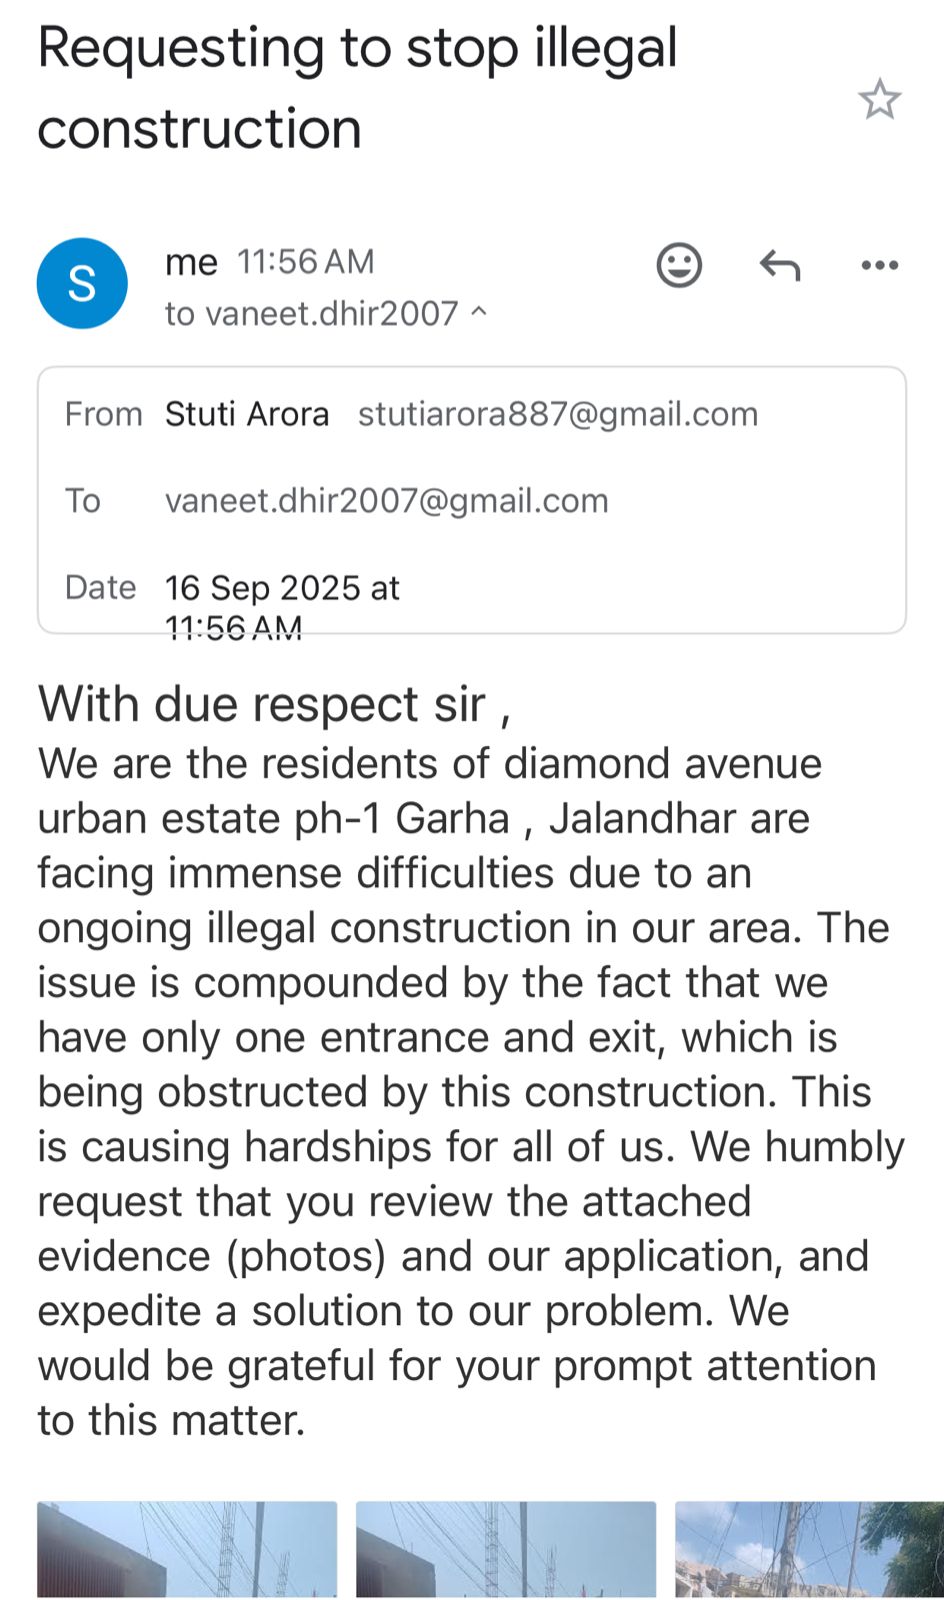Tap the "Date" label in details card

coord(100,587)
